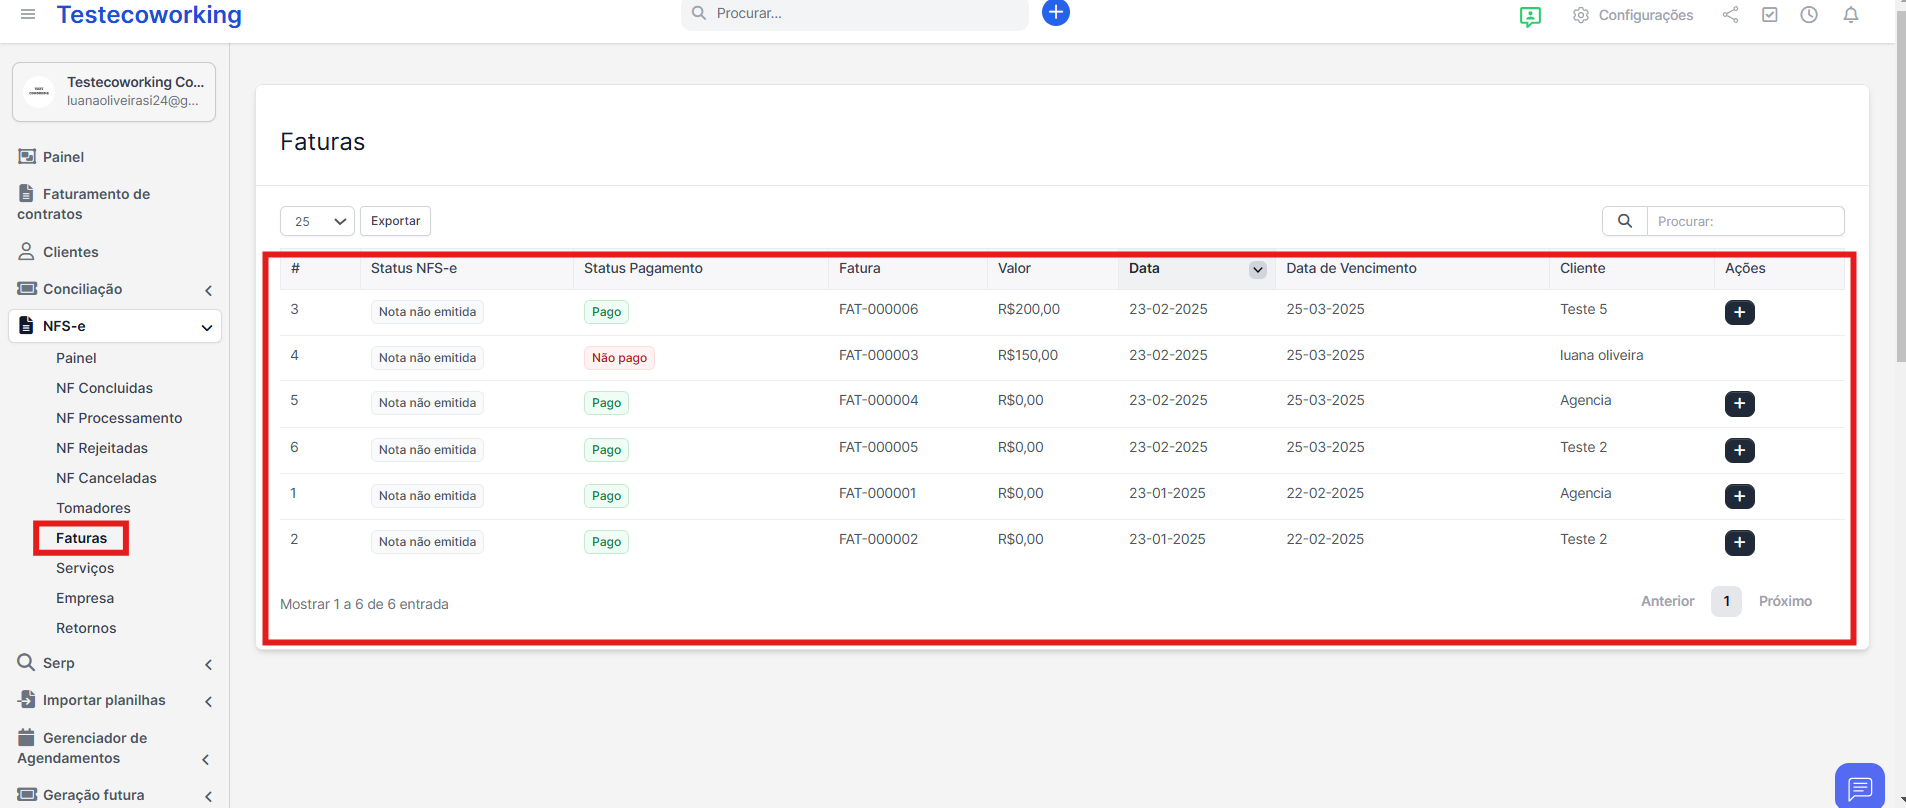Click the blue plus quick-create icon
Image resolution: width=1906 pixels, height=808 pixels.
point(1055,13)
